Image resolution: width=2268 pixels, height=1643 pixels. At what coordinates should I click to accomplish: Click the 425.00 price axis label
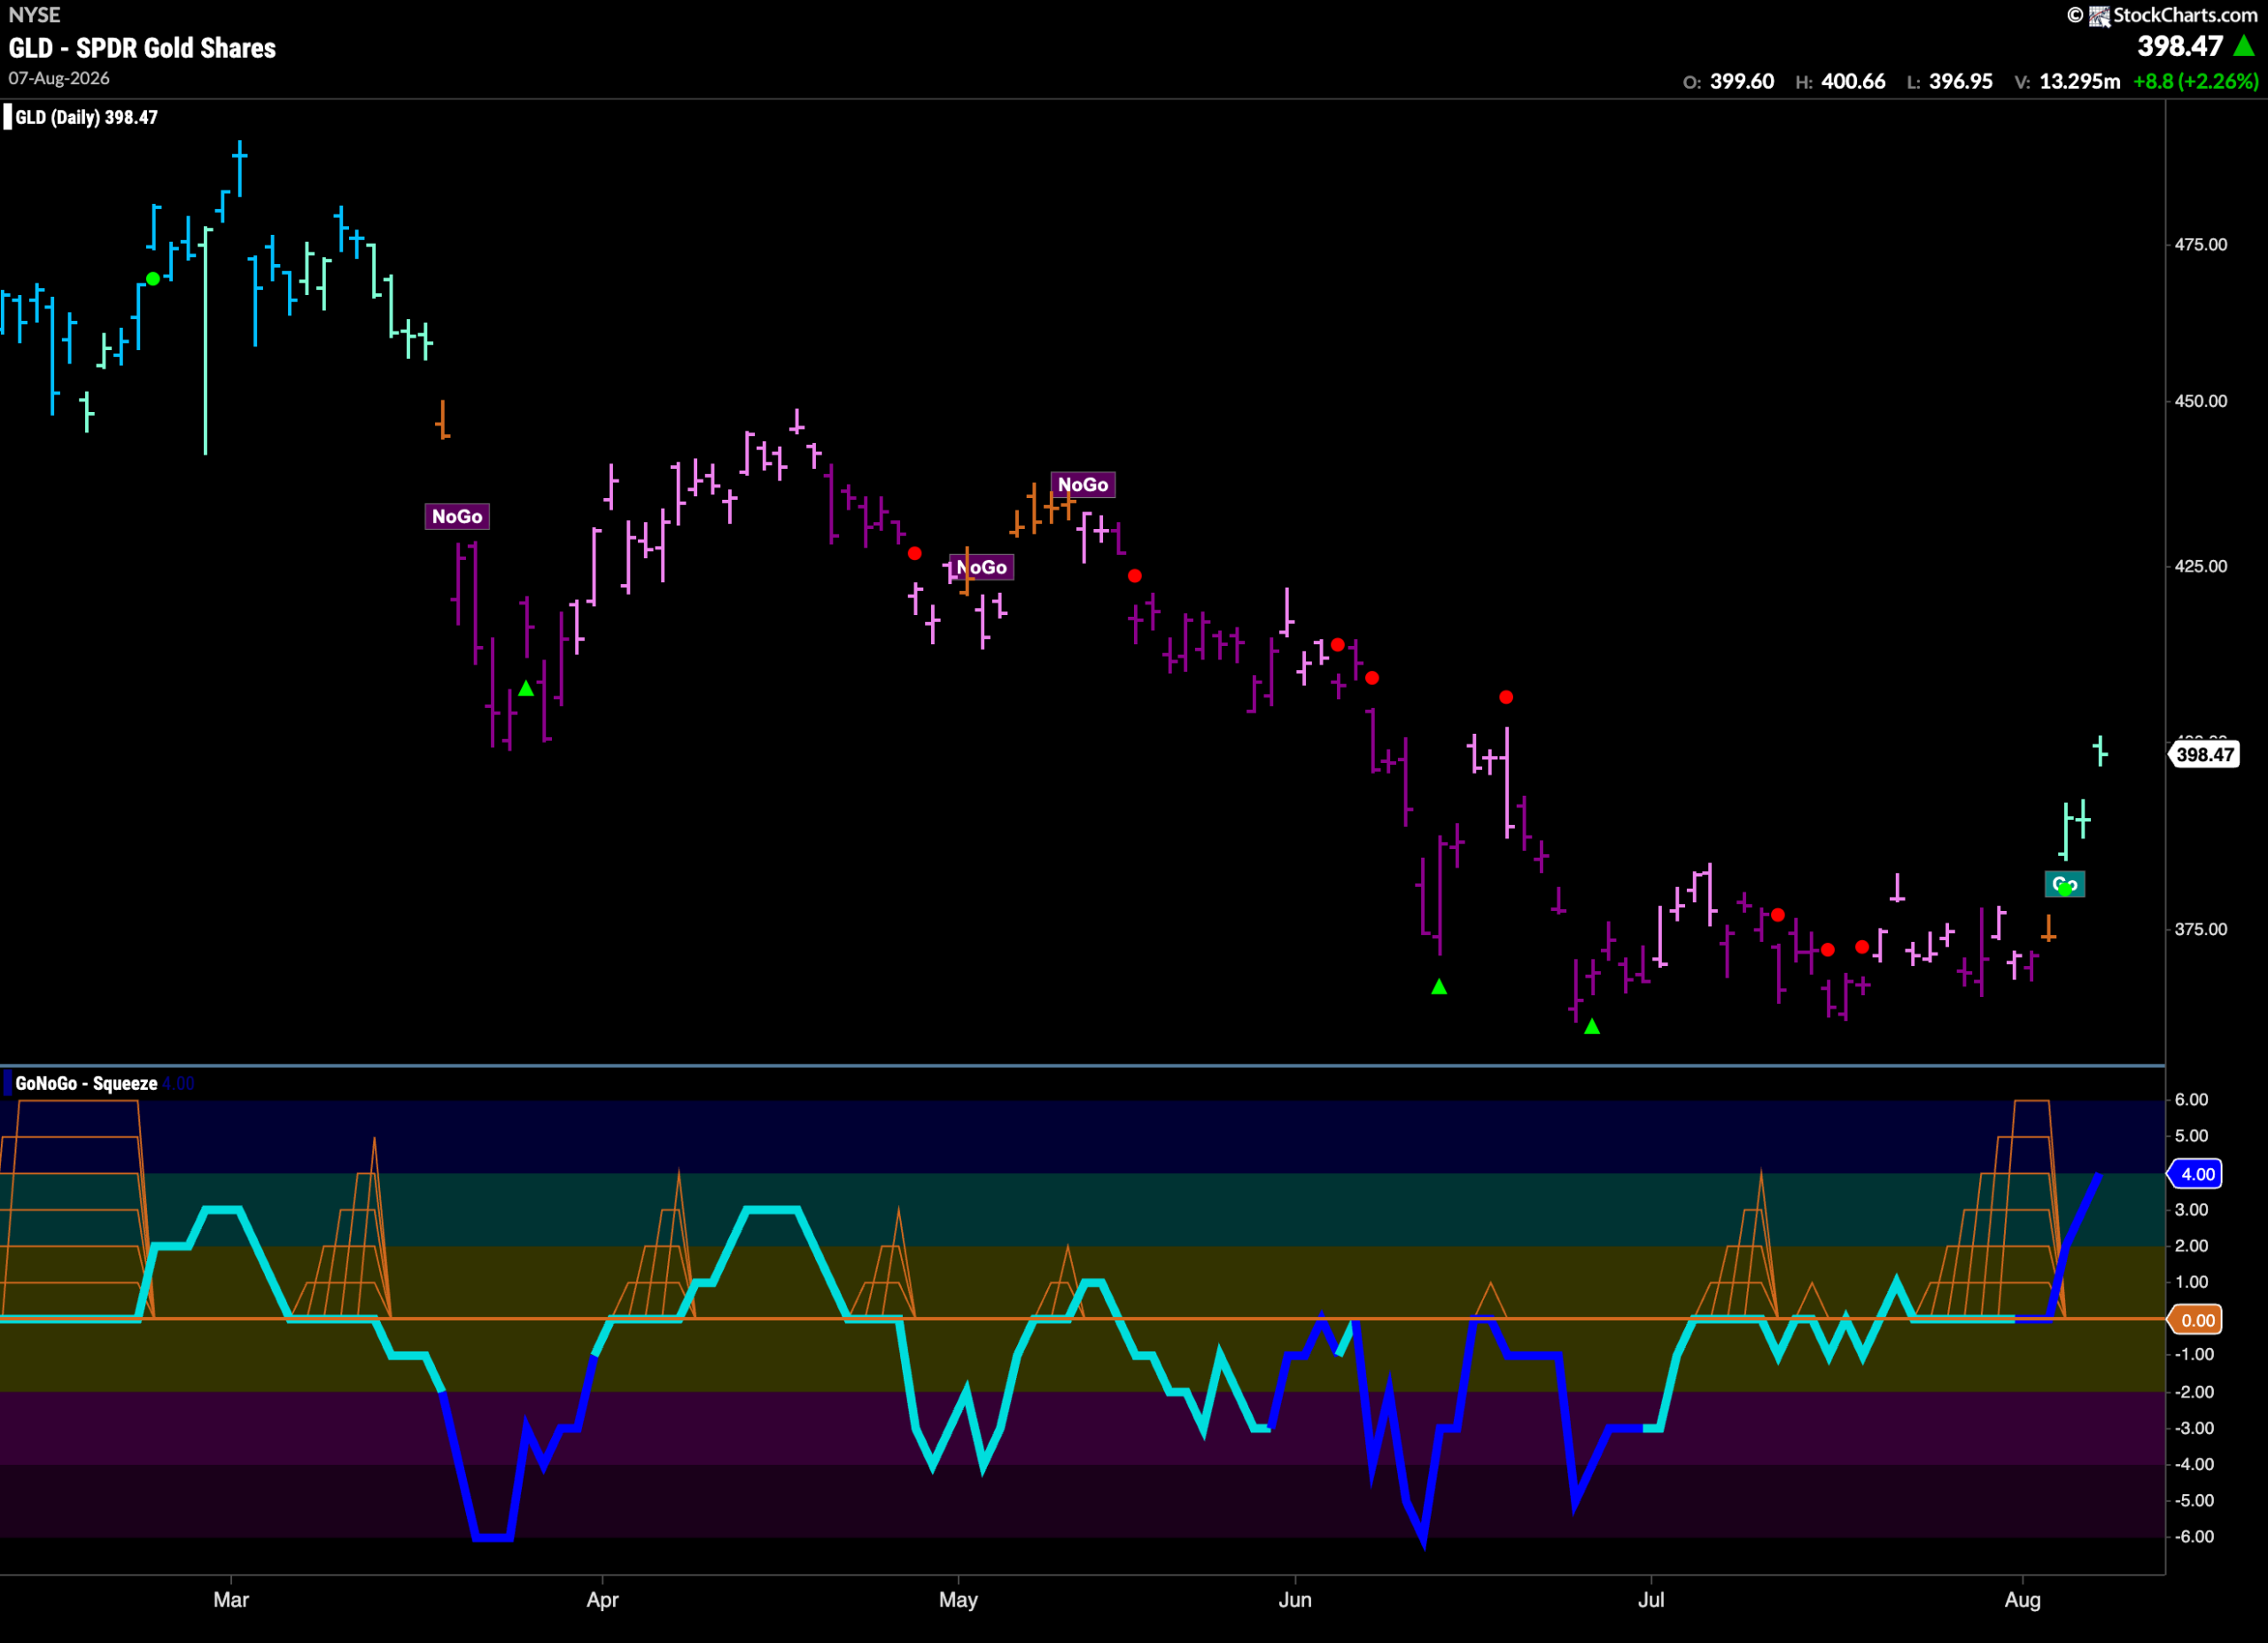[x=2201, y=566]
